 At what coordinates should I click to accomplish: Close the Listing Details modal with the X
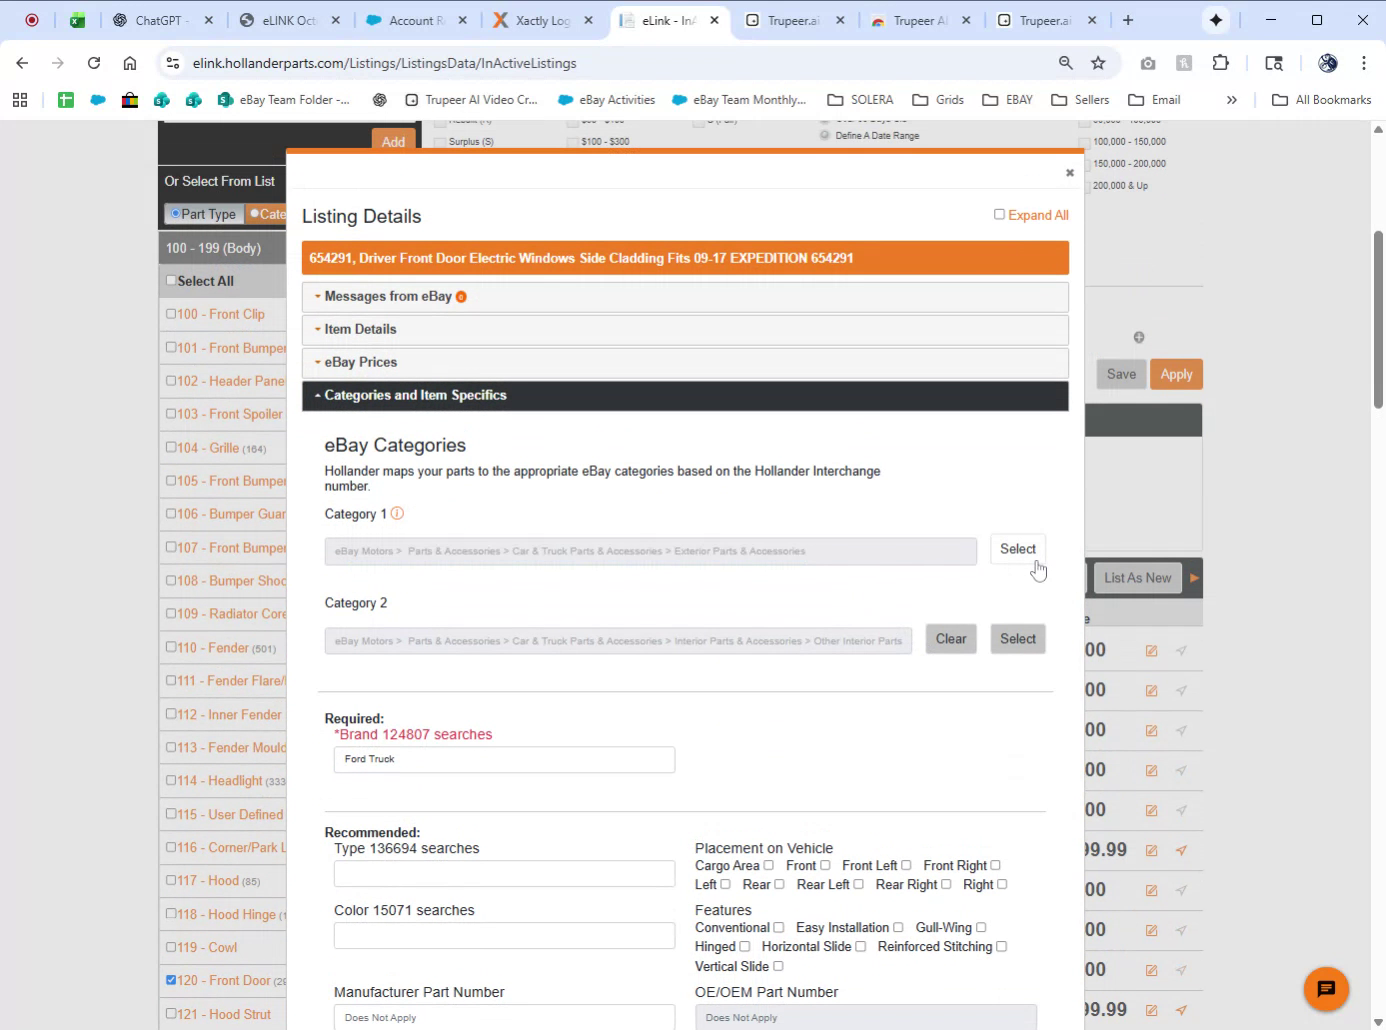[1069, 173]
